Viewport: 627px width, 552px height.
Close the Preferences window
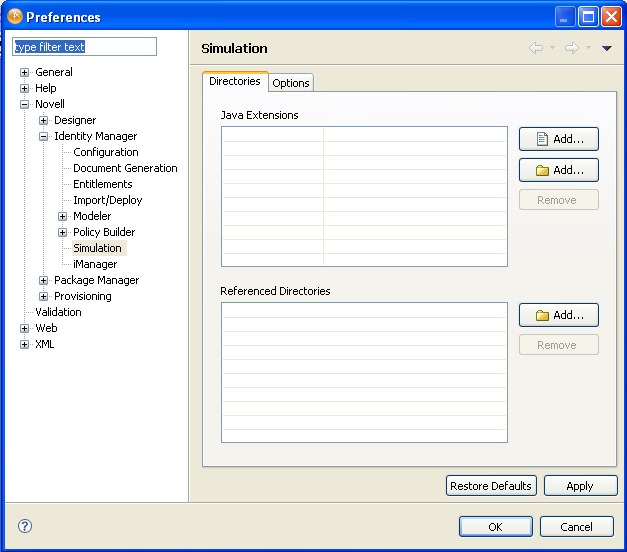612,17
